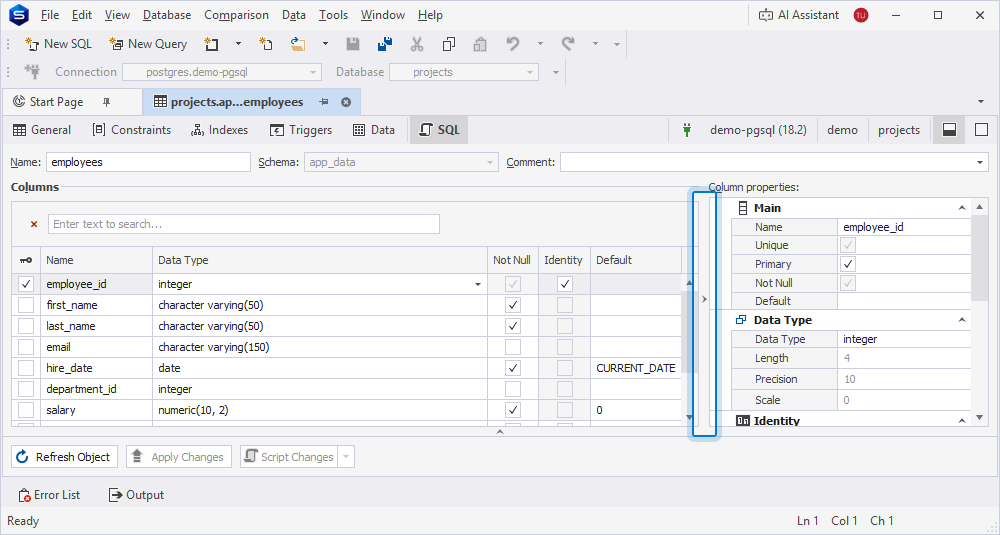Click the split view layout icon
Screen dimensions: 1000x535
[950, 130]
